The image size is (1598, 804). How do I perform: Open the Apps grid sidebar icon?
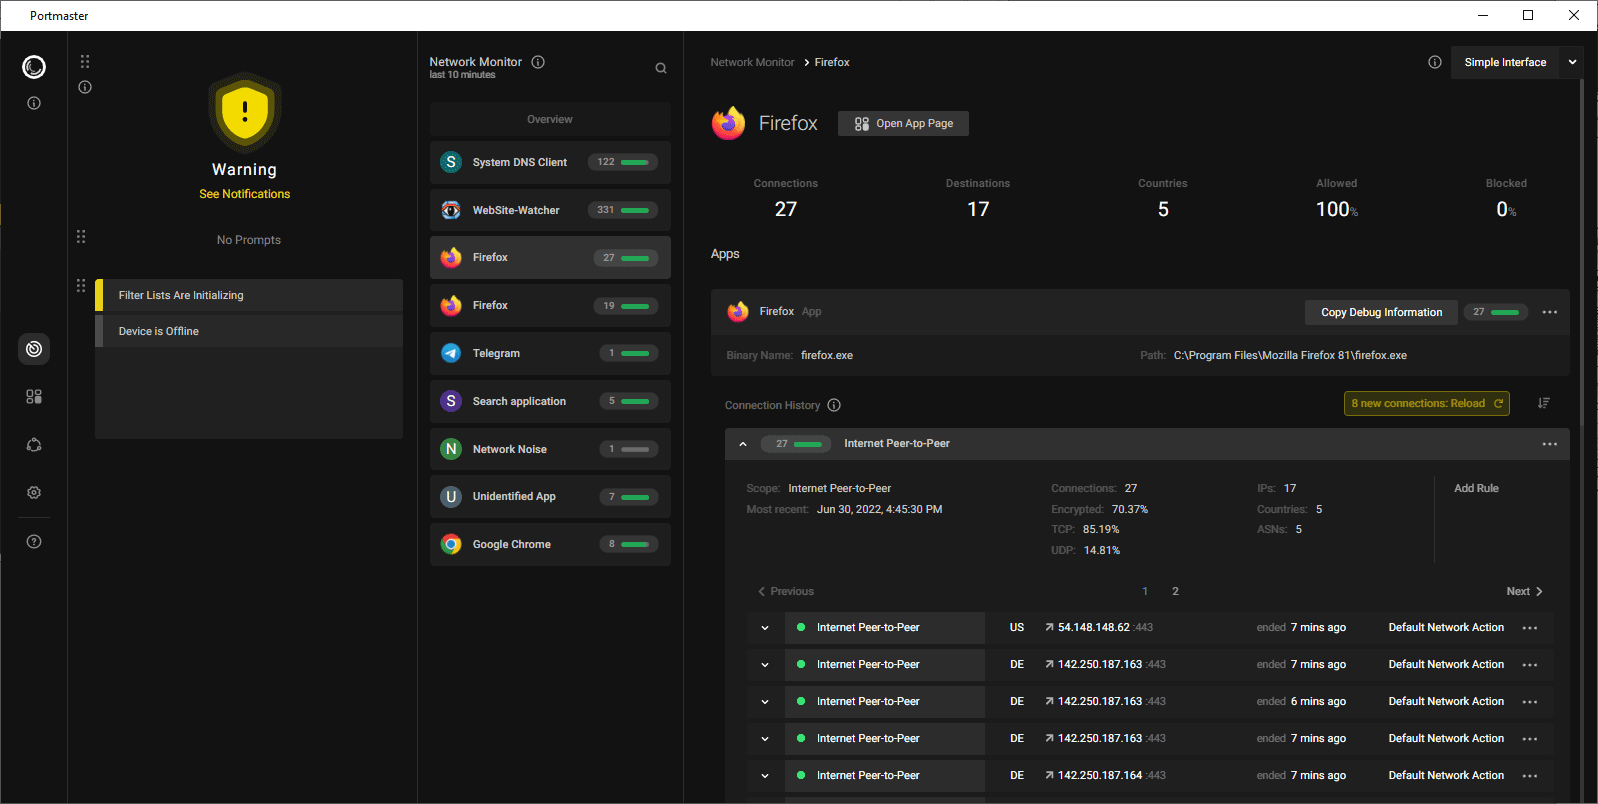point(34,397)
